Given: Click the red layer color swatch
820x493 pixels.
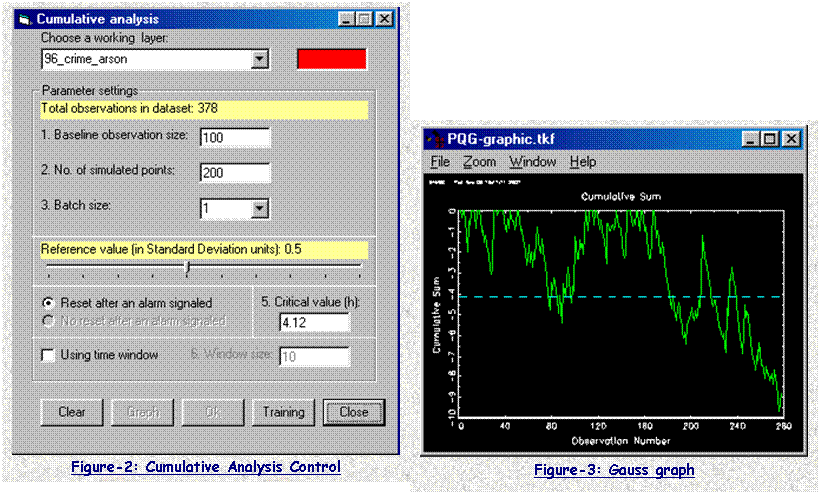Looking at the screenshot, I should (x=332, y=59).
